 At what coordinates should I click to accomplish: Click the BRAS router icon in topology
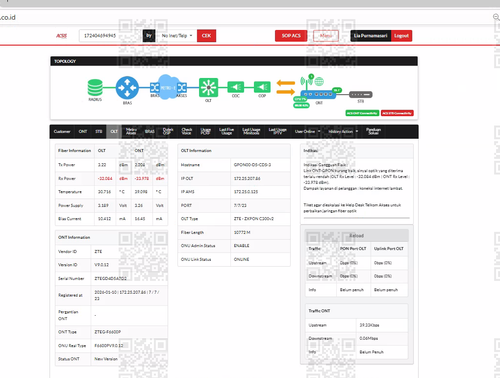(x=127, y=88)
